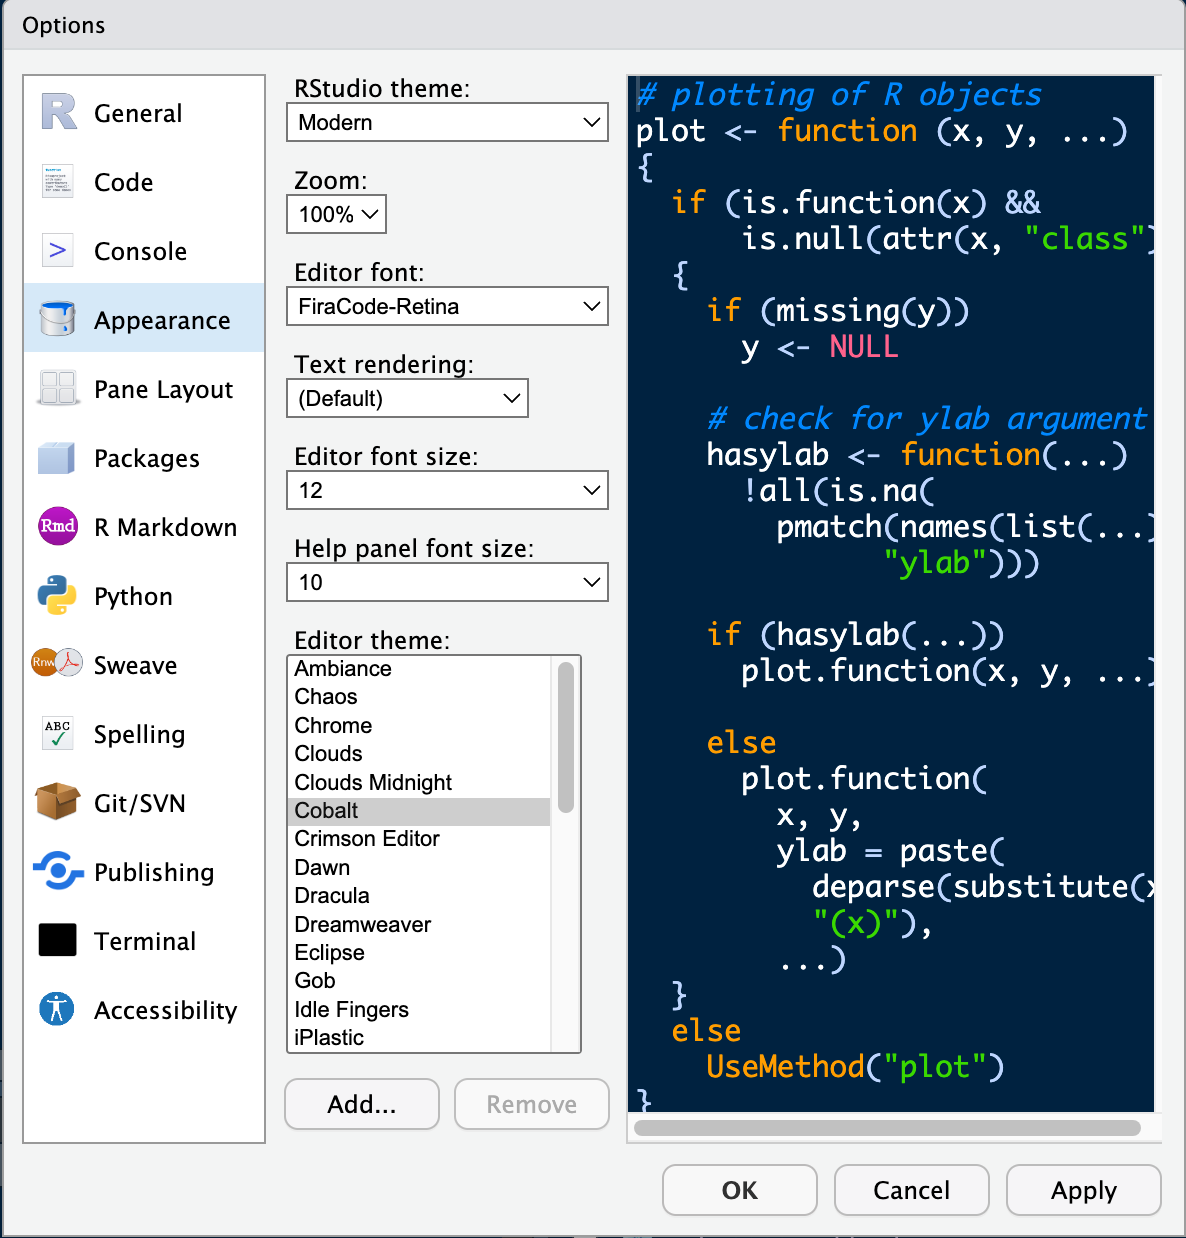Image resolution: width=1186 pixels, height=1238 pixels.
Task: Click the Spelling ABC checkmark icon
Action: tap(58, 733)
